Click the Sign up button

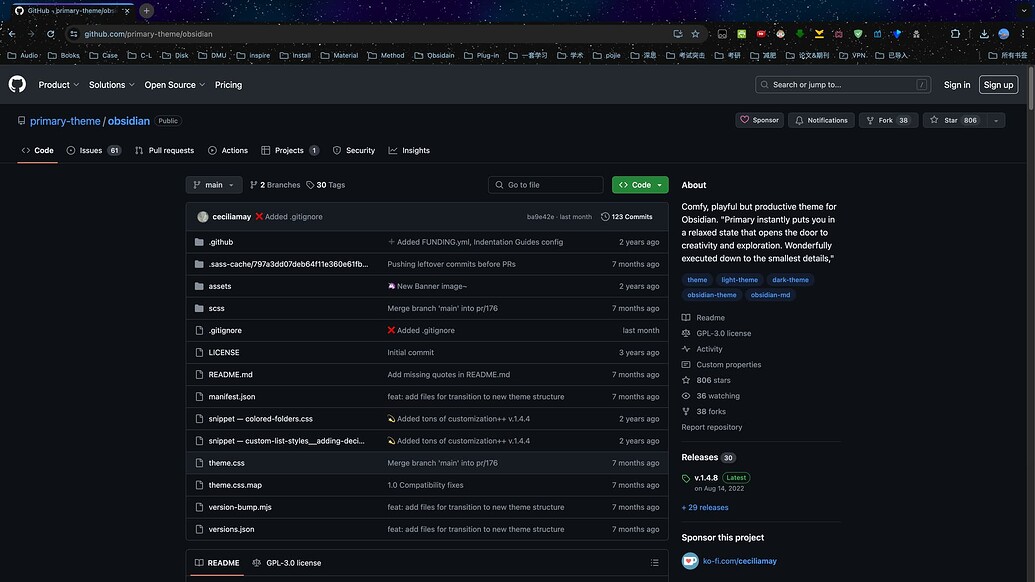(998, 85)
